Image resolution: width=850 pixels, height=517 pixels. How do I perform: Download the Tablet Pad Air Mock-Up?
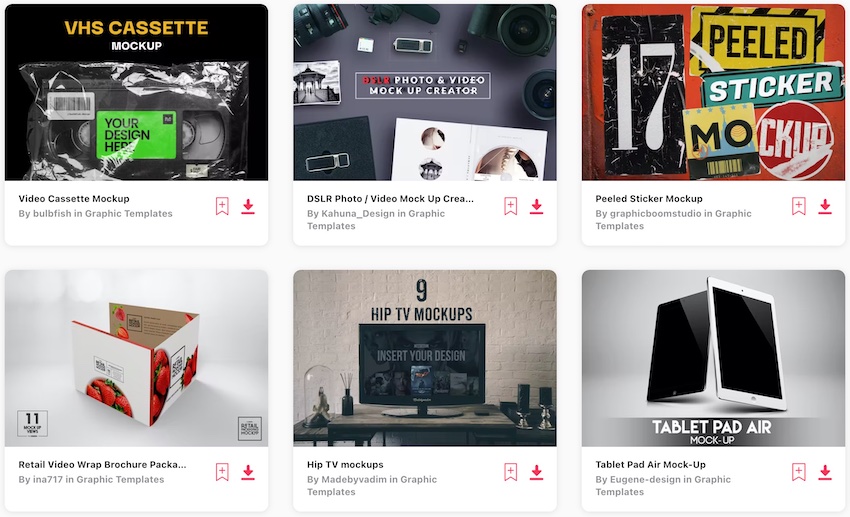point(825,472)
